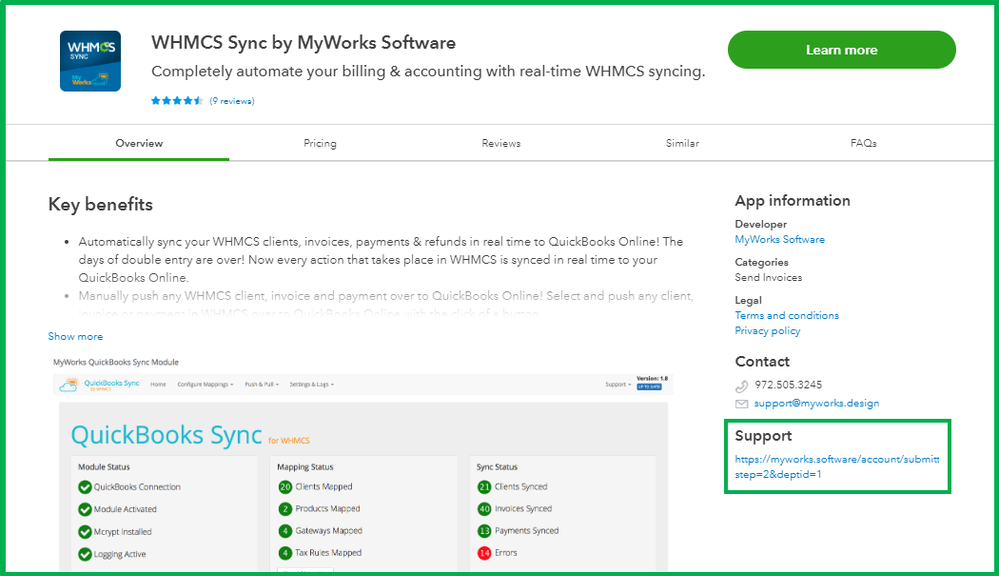Click the Up To Date version badge
This screenshot has height=576, width=999.
(649, 387)
